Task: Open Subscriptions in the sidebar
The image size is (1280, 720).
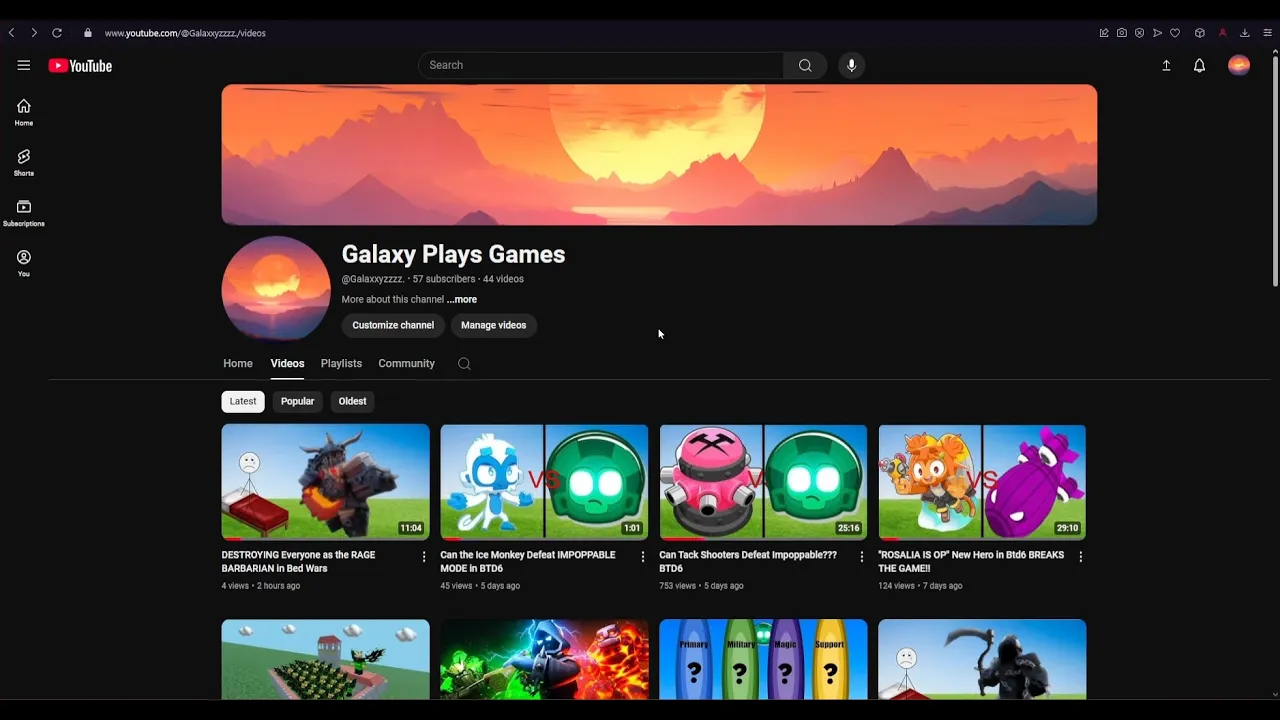Action: tap(23, 213)
